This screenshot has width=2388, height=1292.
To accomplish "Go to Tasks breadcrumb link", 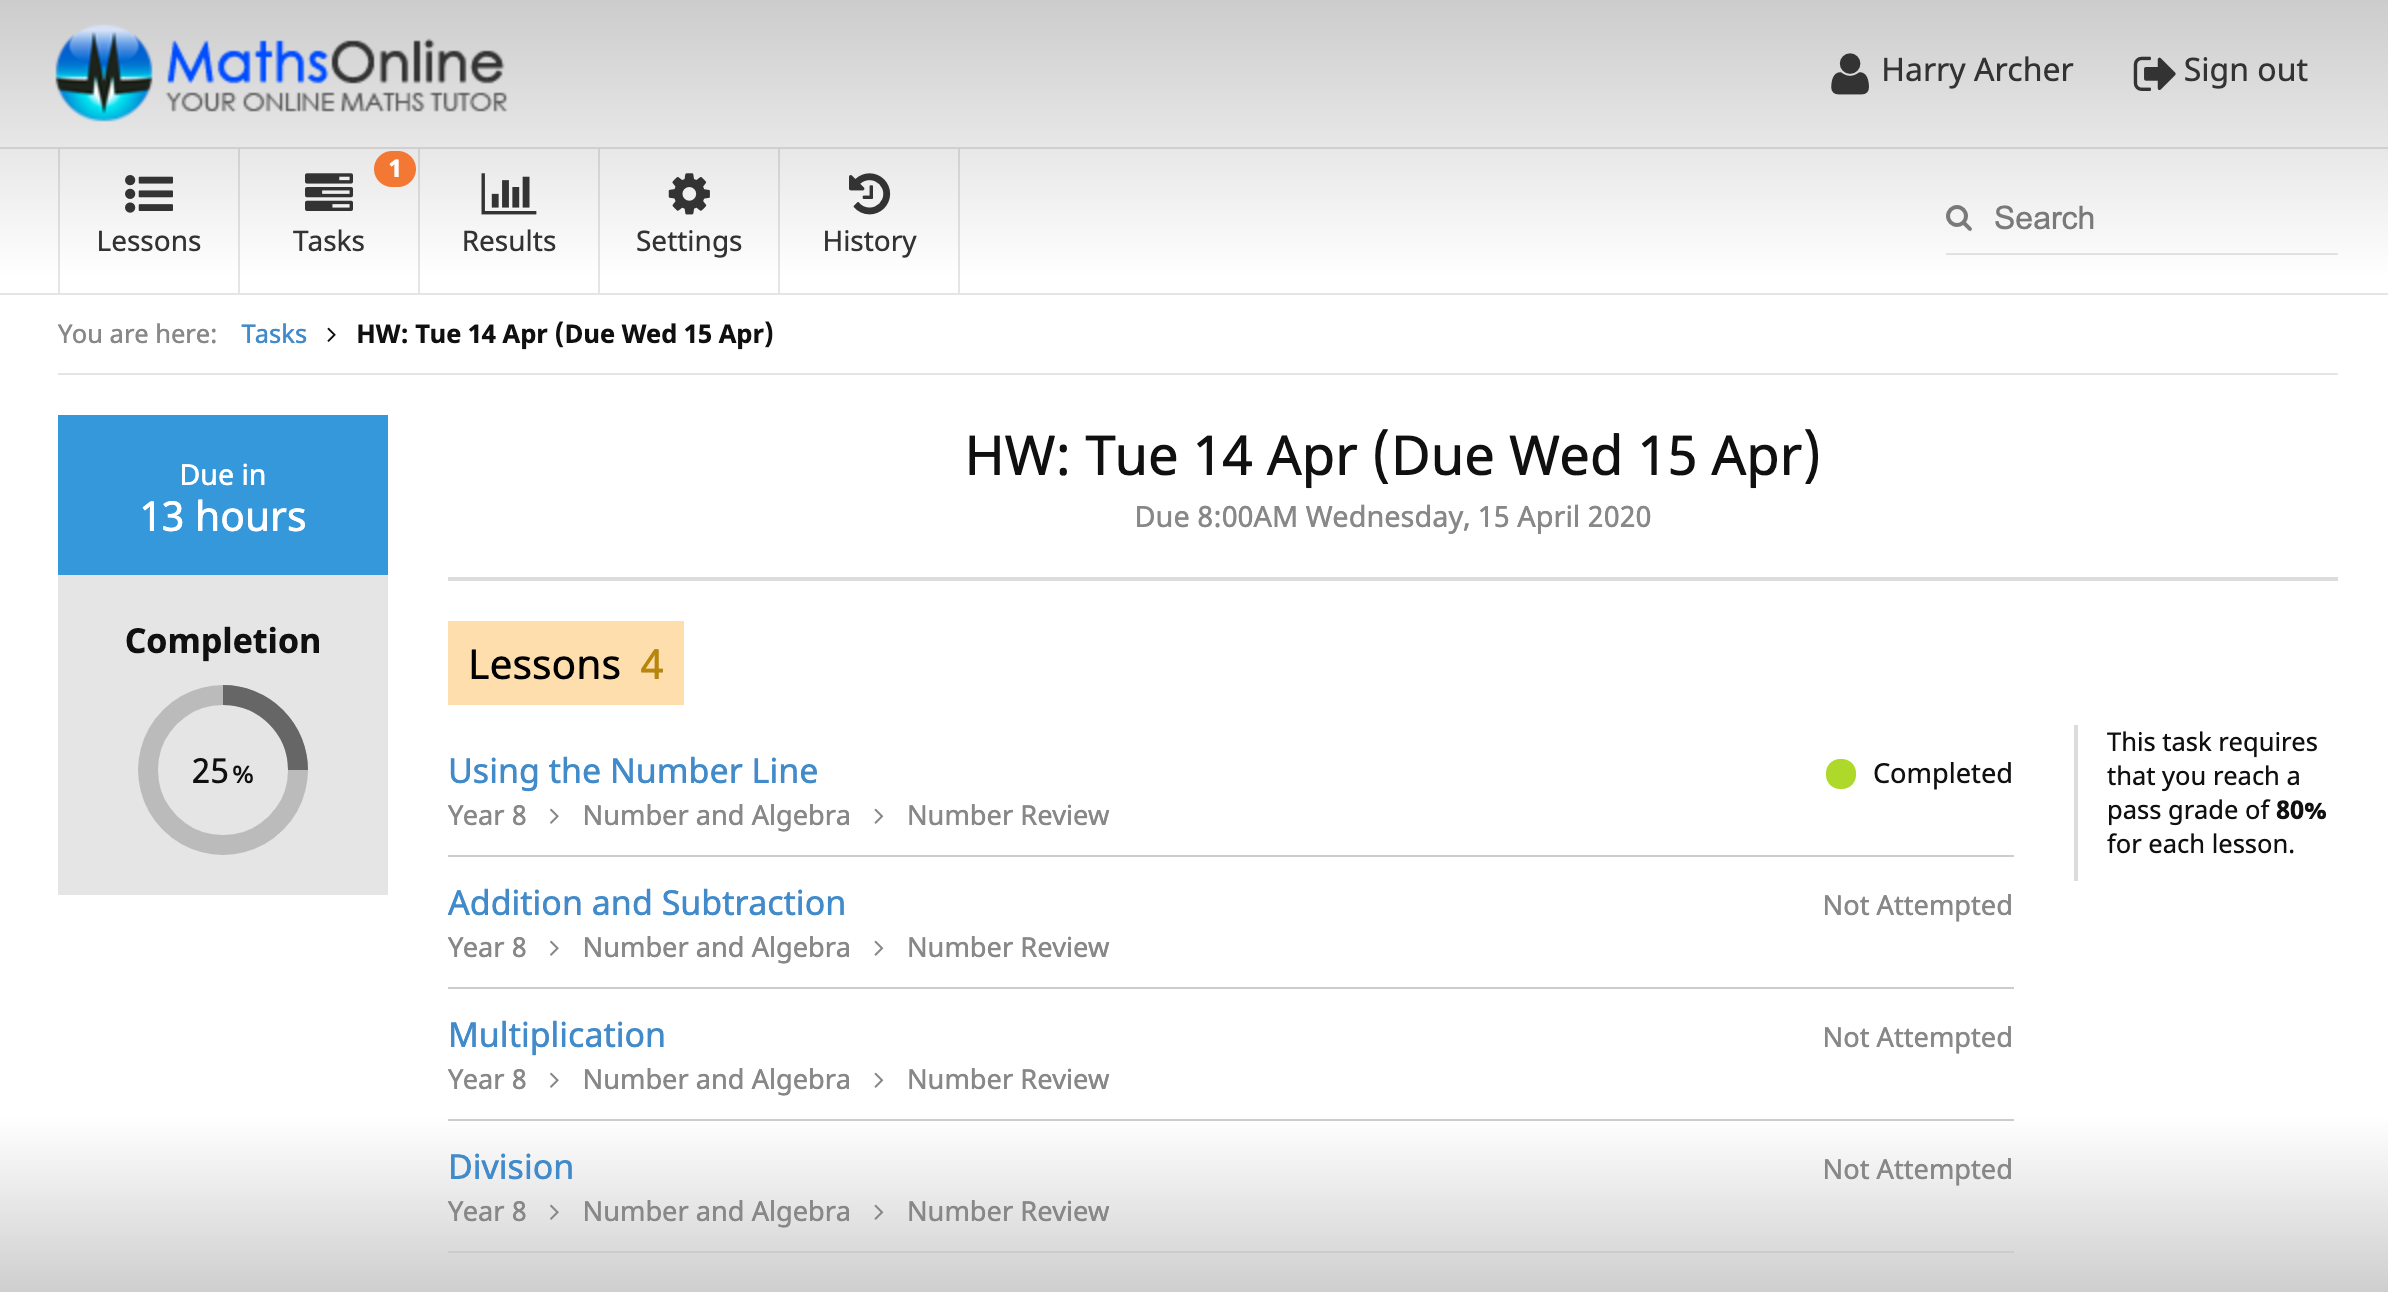I will (273, 334).
